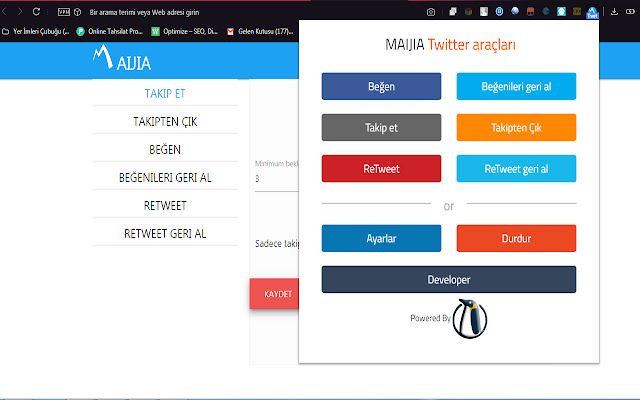
Task: Click the MAIJIA Twet extension icon
Action: click(x=592, y=12)
